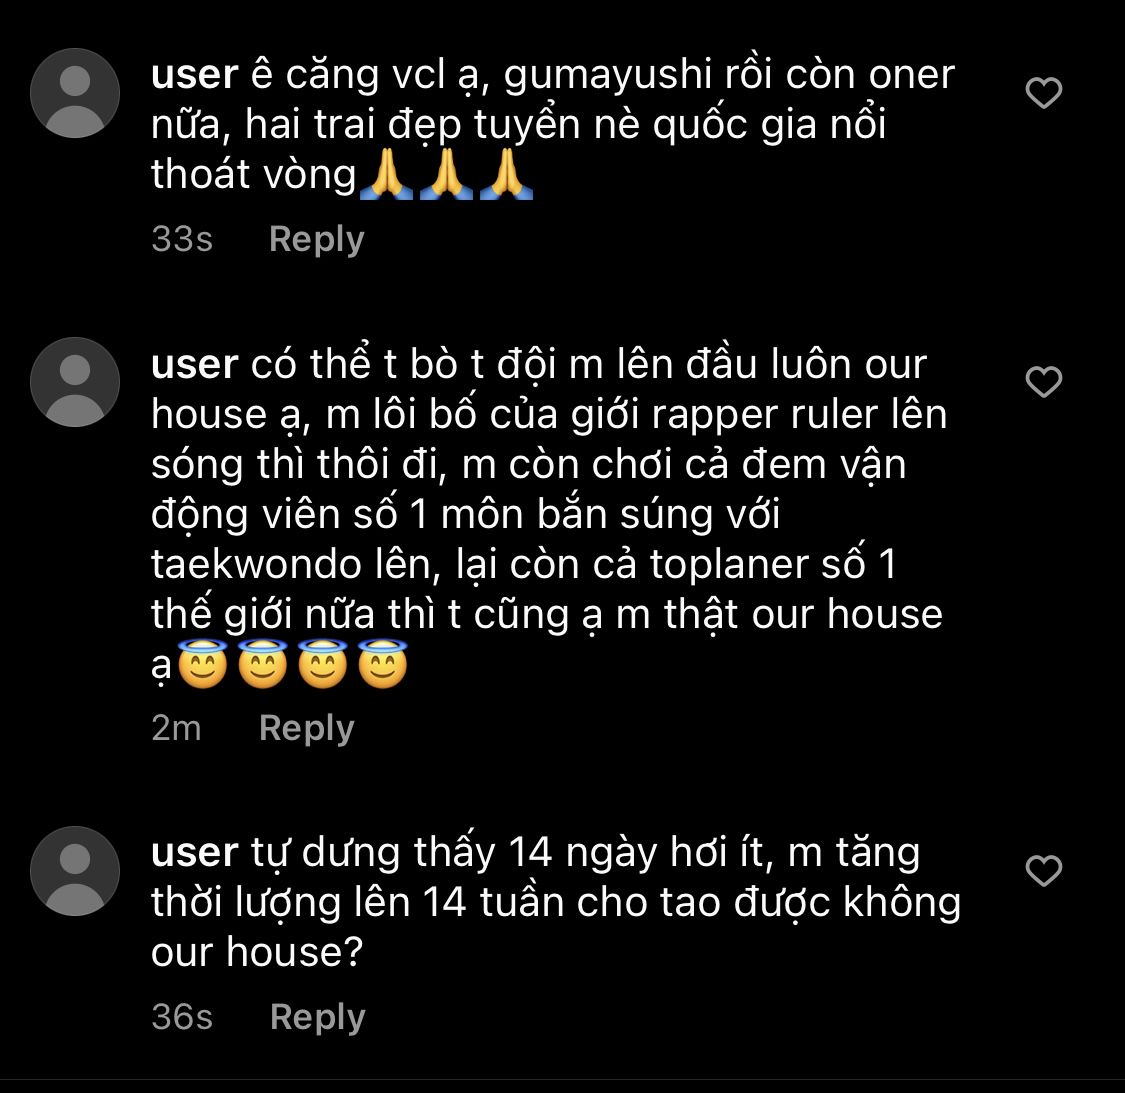Select the 36s timestamp

click(x=182, y=1017)
